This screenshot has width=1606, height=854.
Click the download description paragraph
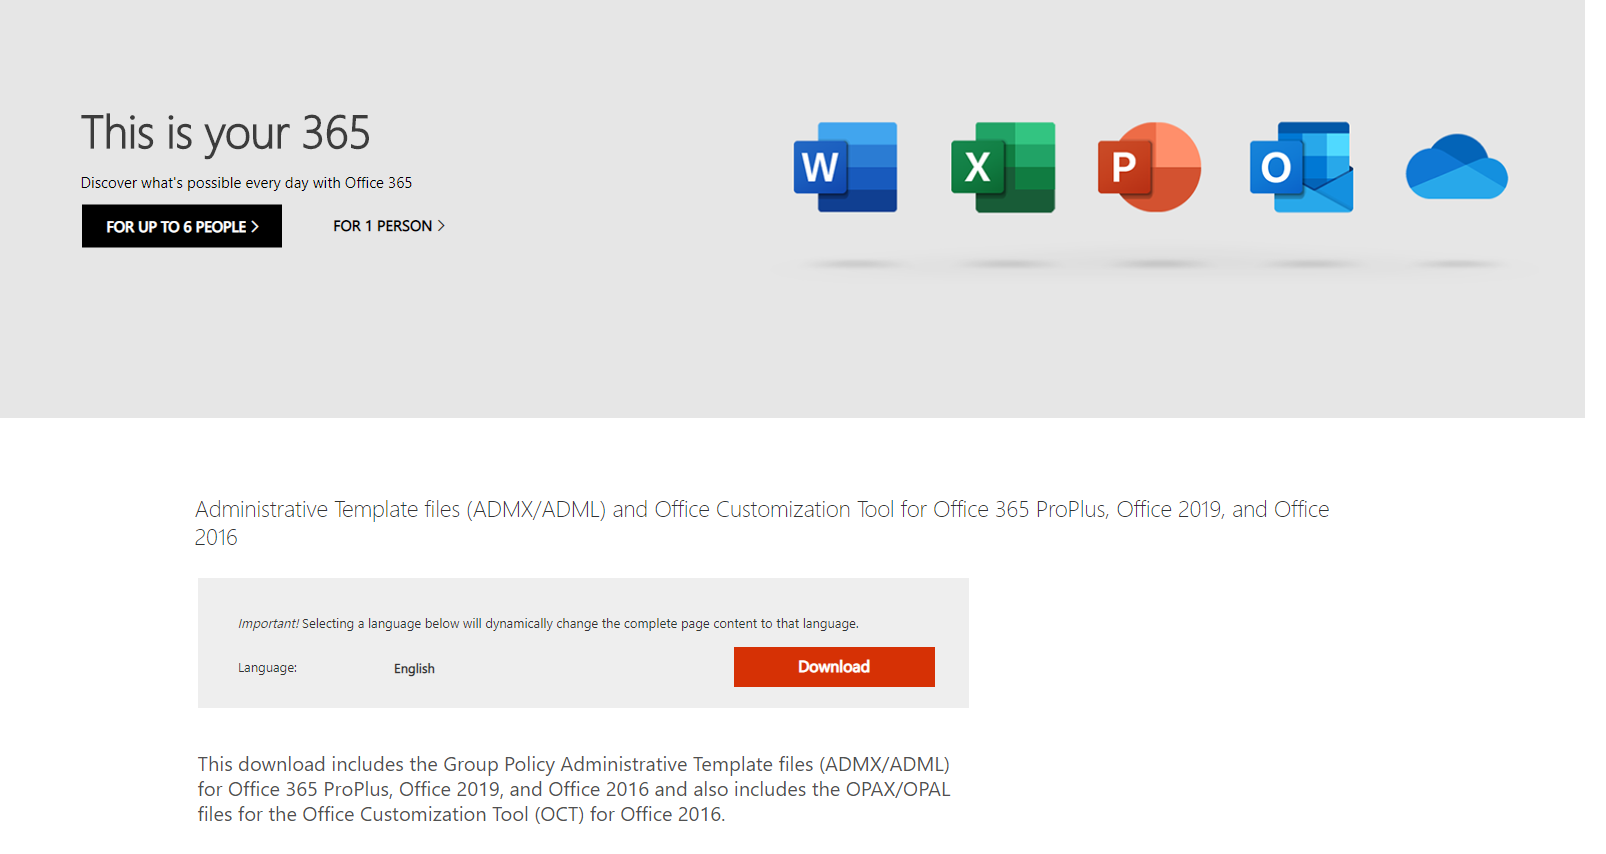point(573,789)
